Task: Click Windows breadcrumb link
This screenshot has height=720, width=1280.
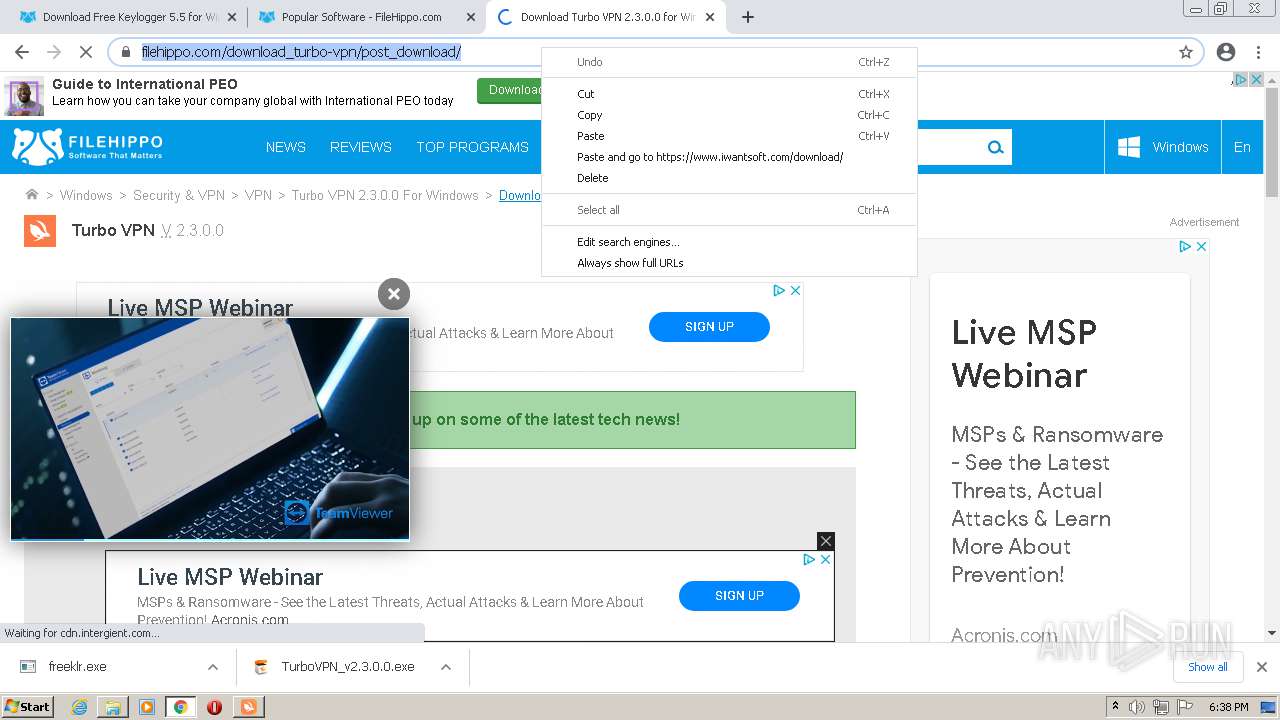Action: (86, 195)
